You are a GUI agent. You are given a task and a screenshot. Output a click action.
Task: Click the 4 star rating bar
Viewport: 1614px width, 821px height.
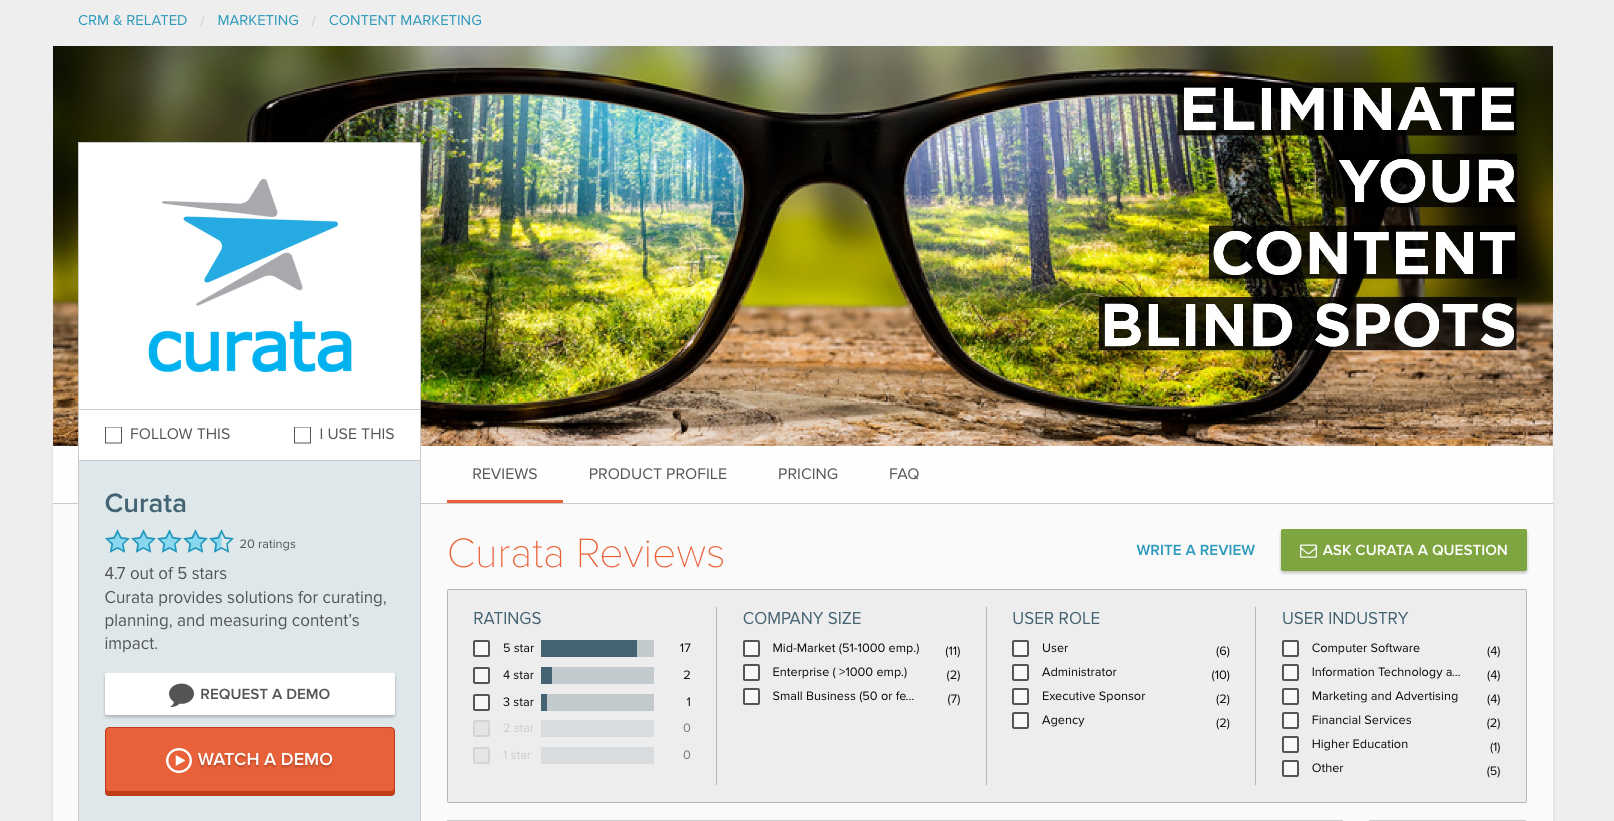[597, 676]
